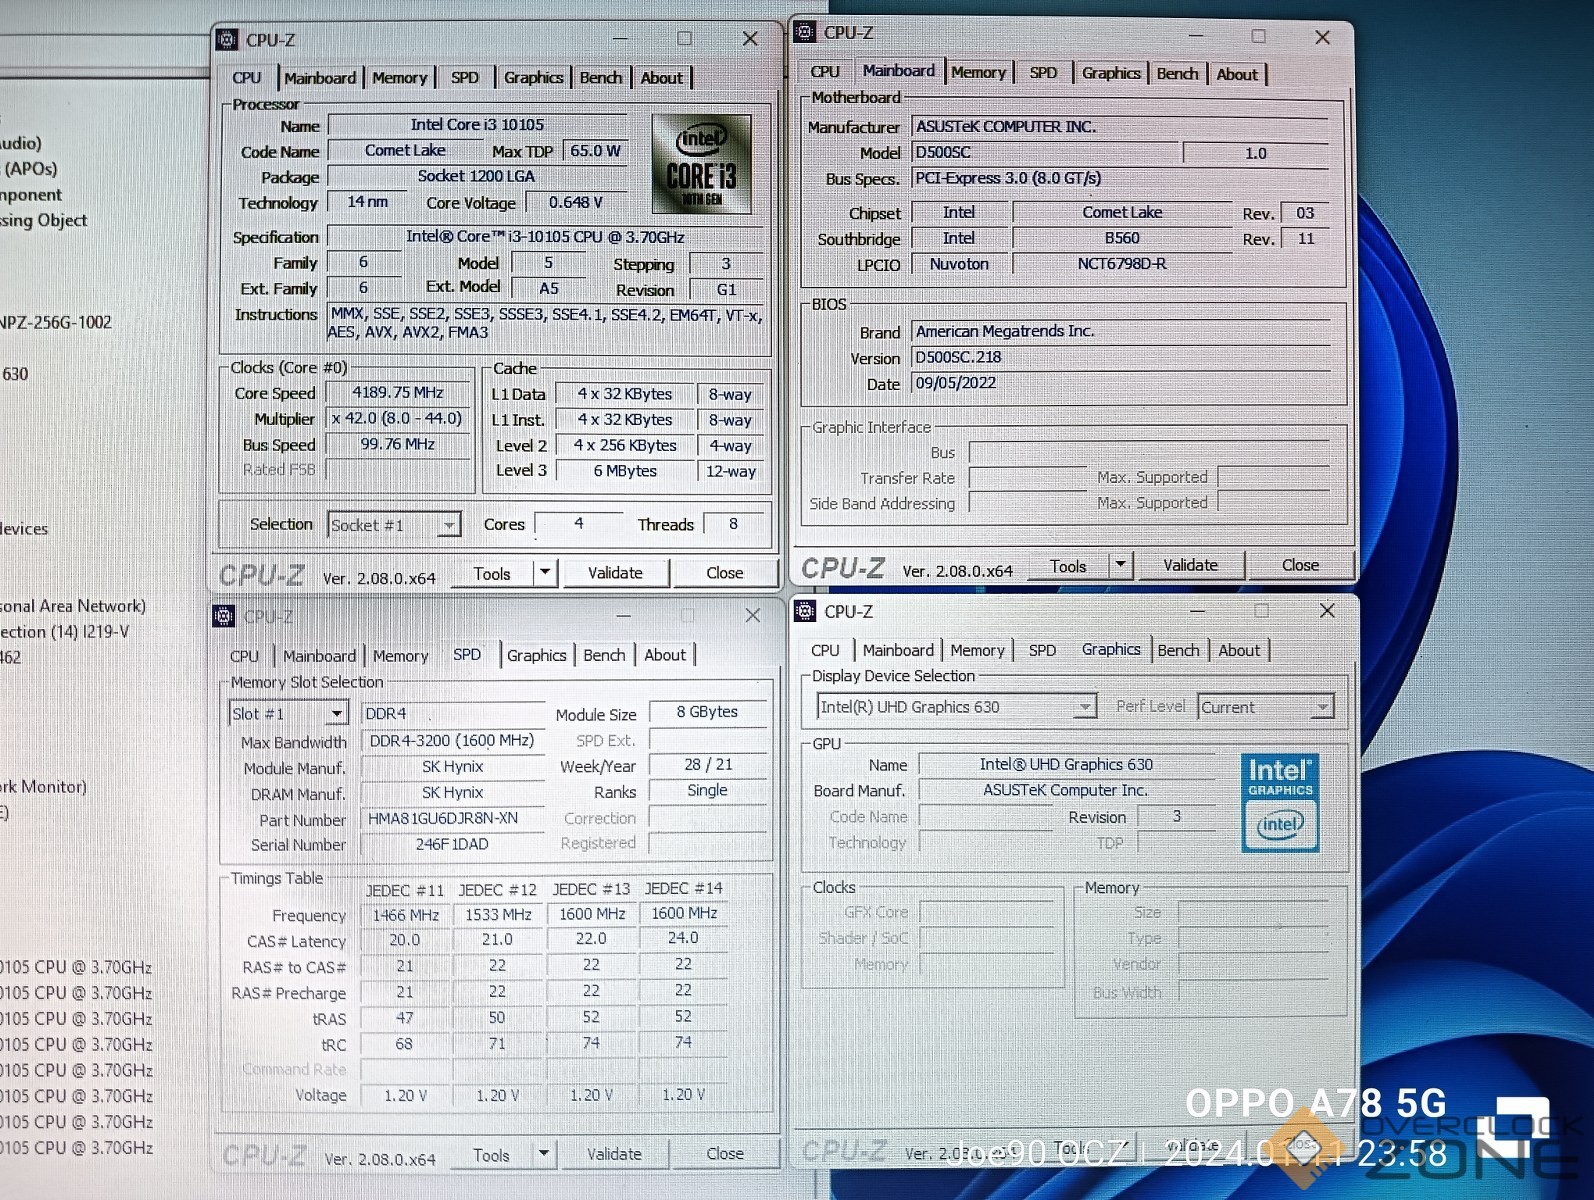Open the SPD tab in the Mainboard window
The height and width of the screenshot is (1200, 1594).
[x=1043, y=73]
